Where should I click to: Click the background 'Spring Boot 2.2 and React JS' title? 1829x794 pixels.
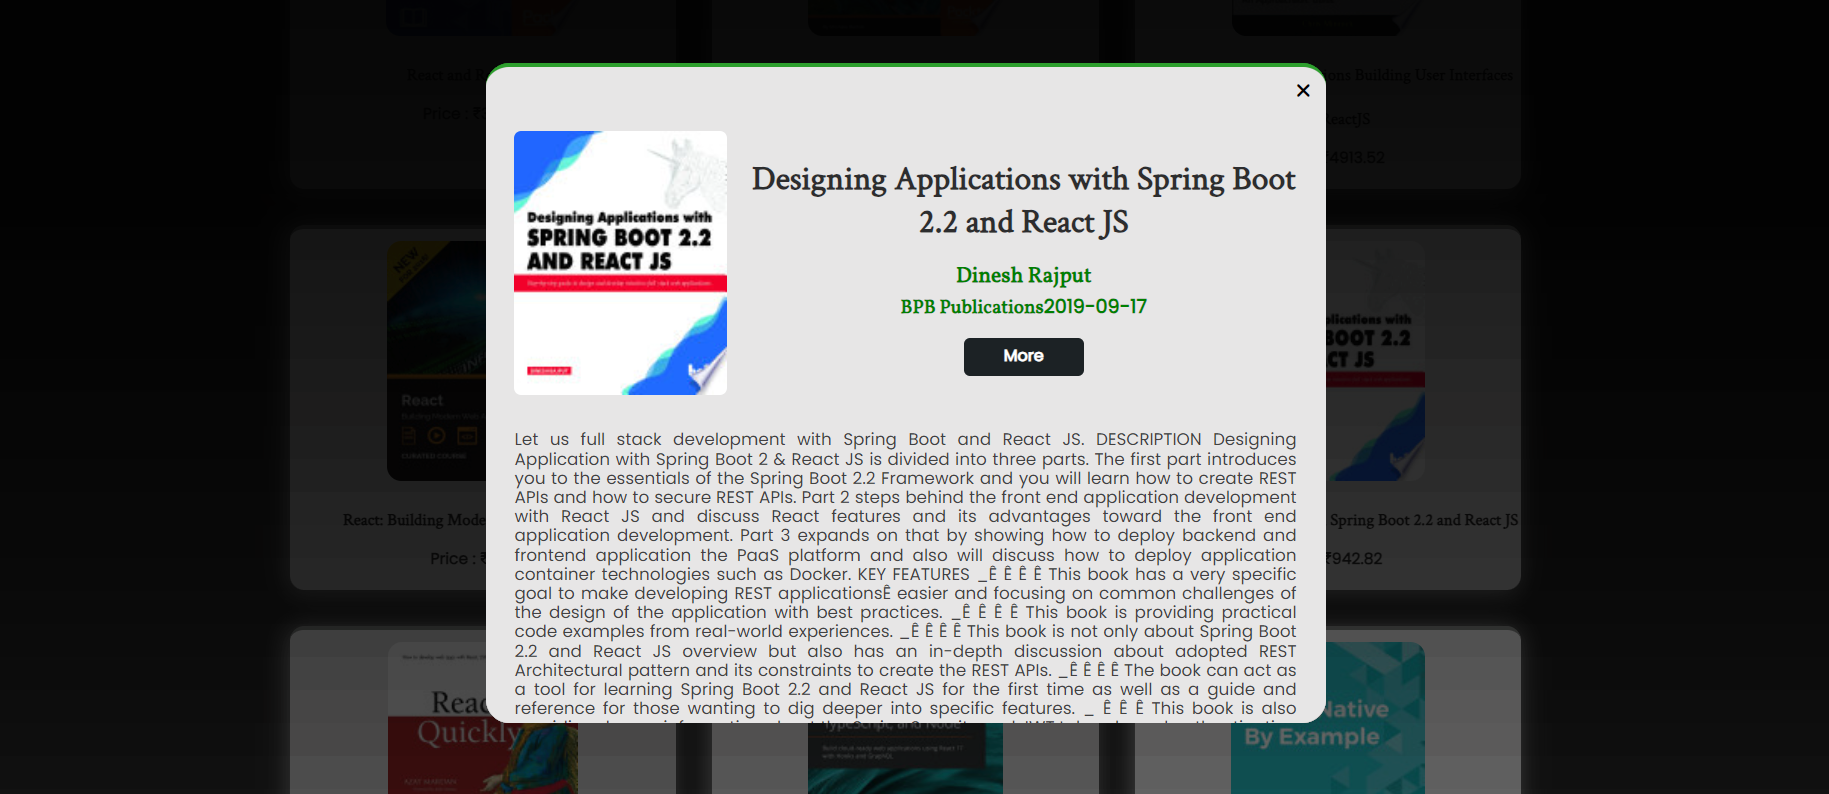coord(1422,520)
